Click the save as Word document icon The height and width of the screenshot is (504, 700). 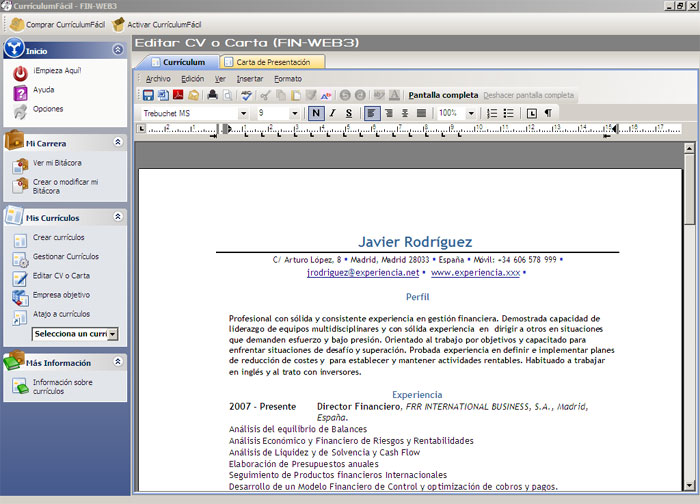point(163,95)
